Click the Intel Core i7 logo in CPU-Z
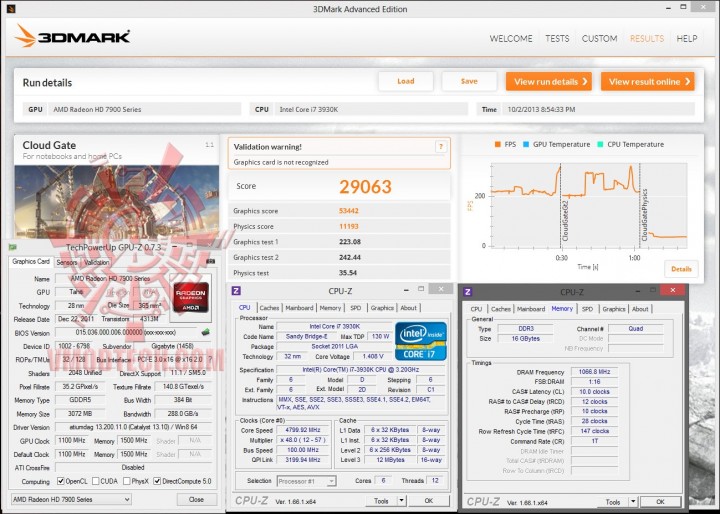Screen dimensions: 720x514 click(421, 341)
